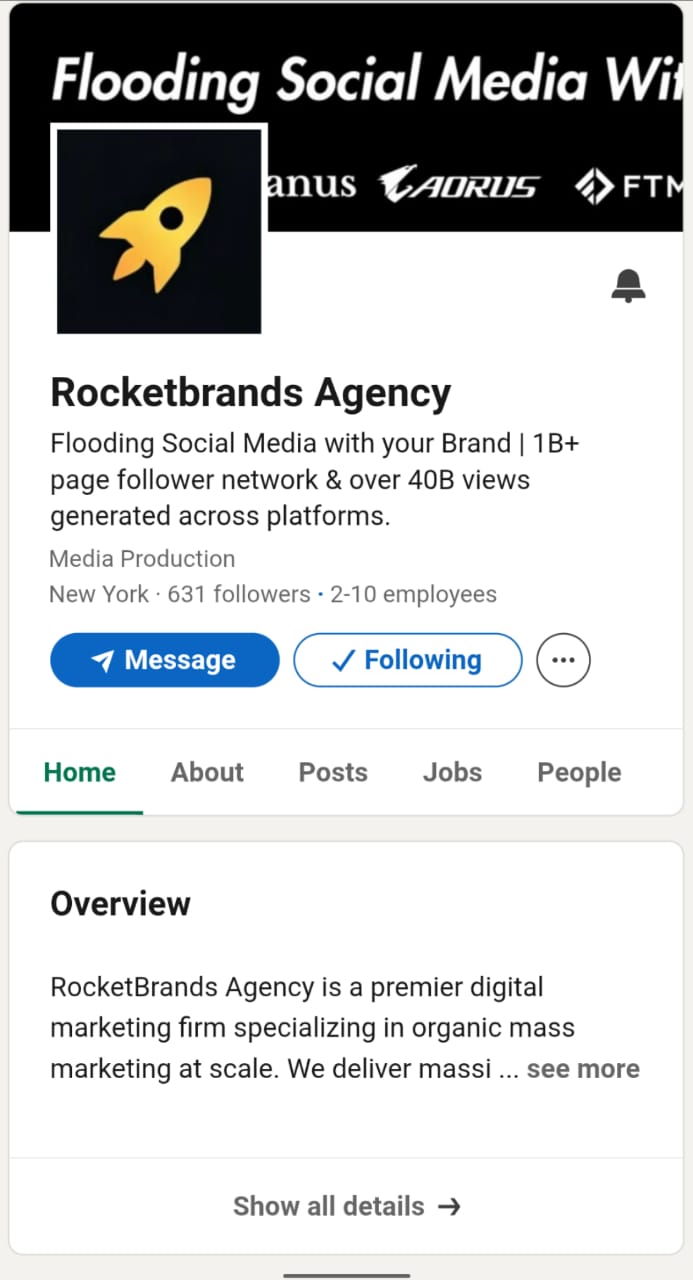Select the Home tab
This screenshot has width=693, height=1280.
tap(80, 772)
